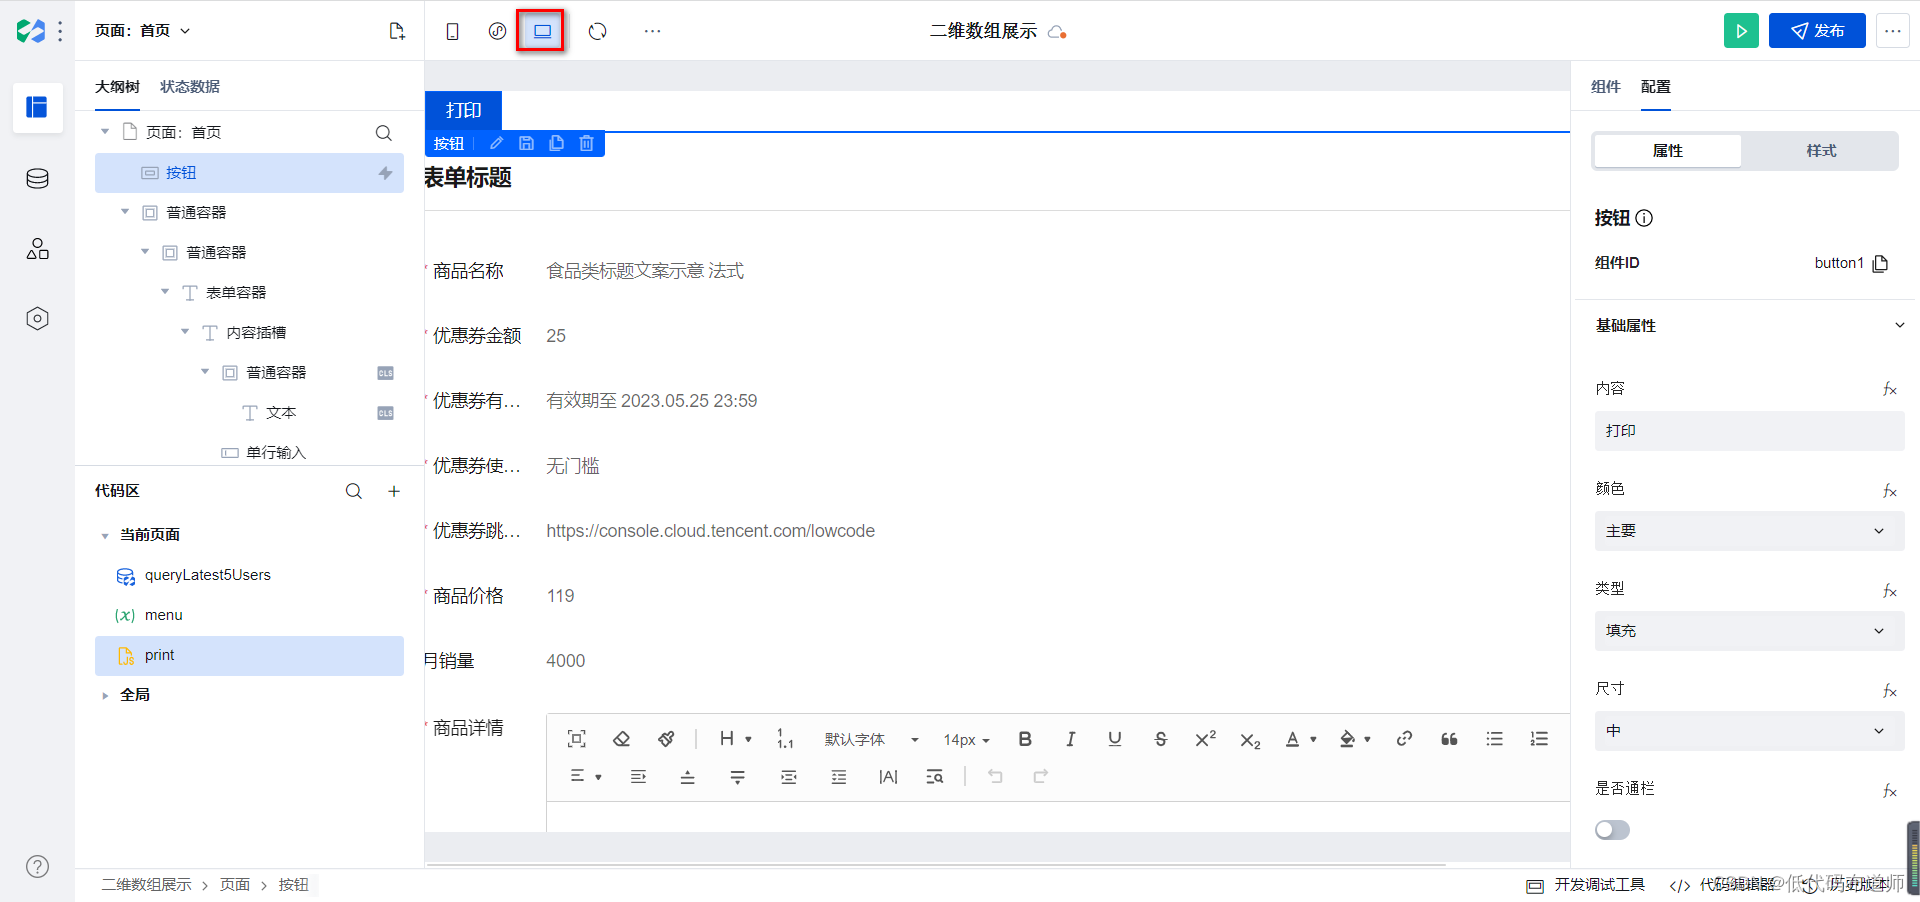Click the new page icon
1920x902 pixels.
[397, 31]
